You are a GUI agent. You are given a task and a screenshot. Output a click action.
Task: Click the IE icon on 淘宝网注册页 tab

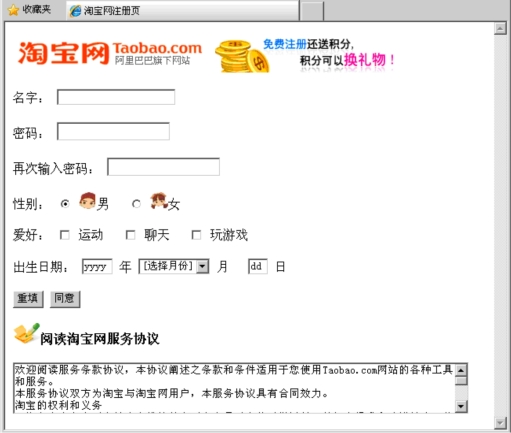75,11
